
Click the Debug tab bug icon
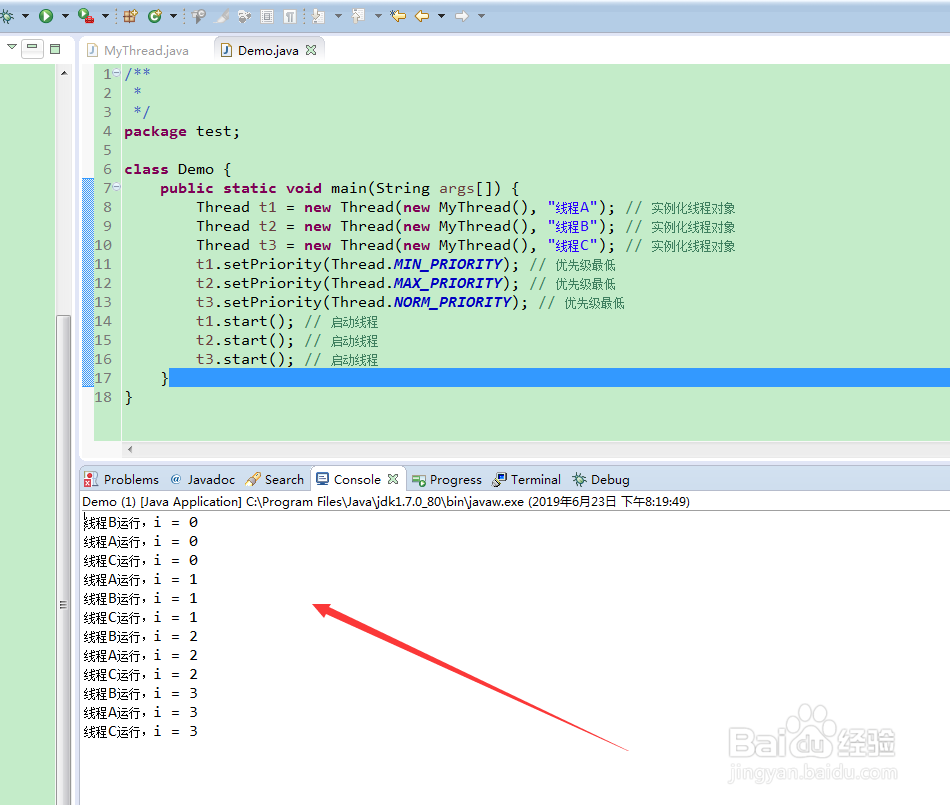579,480
